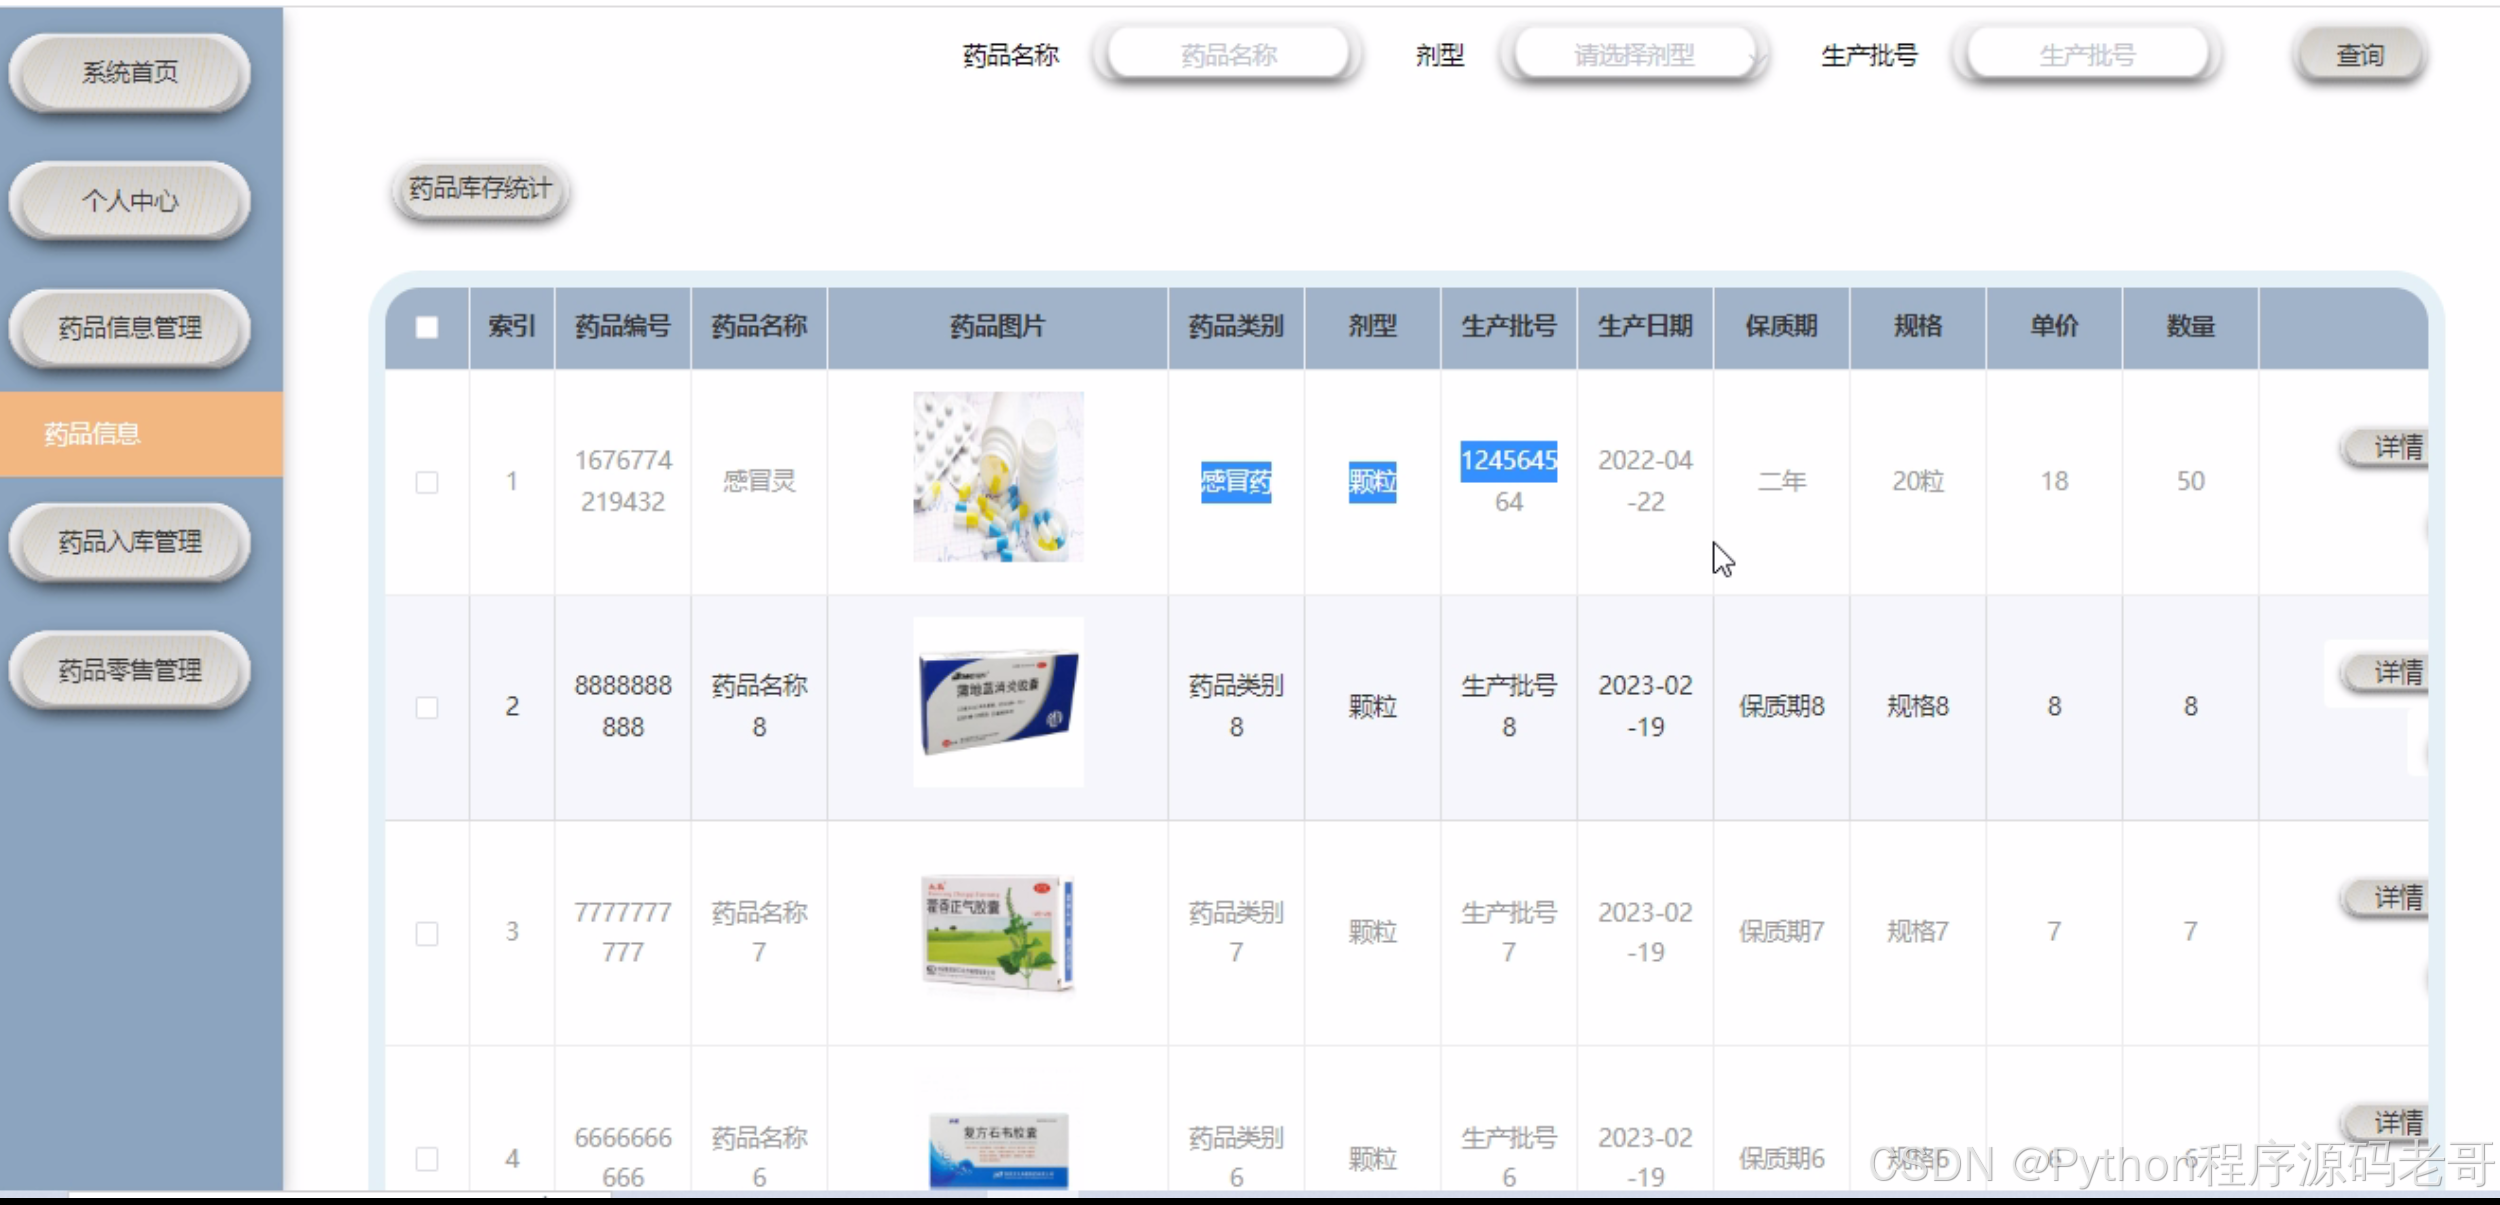
Task: Click the row 4 medicine box image
Action: click(x=997, y=1150)
